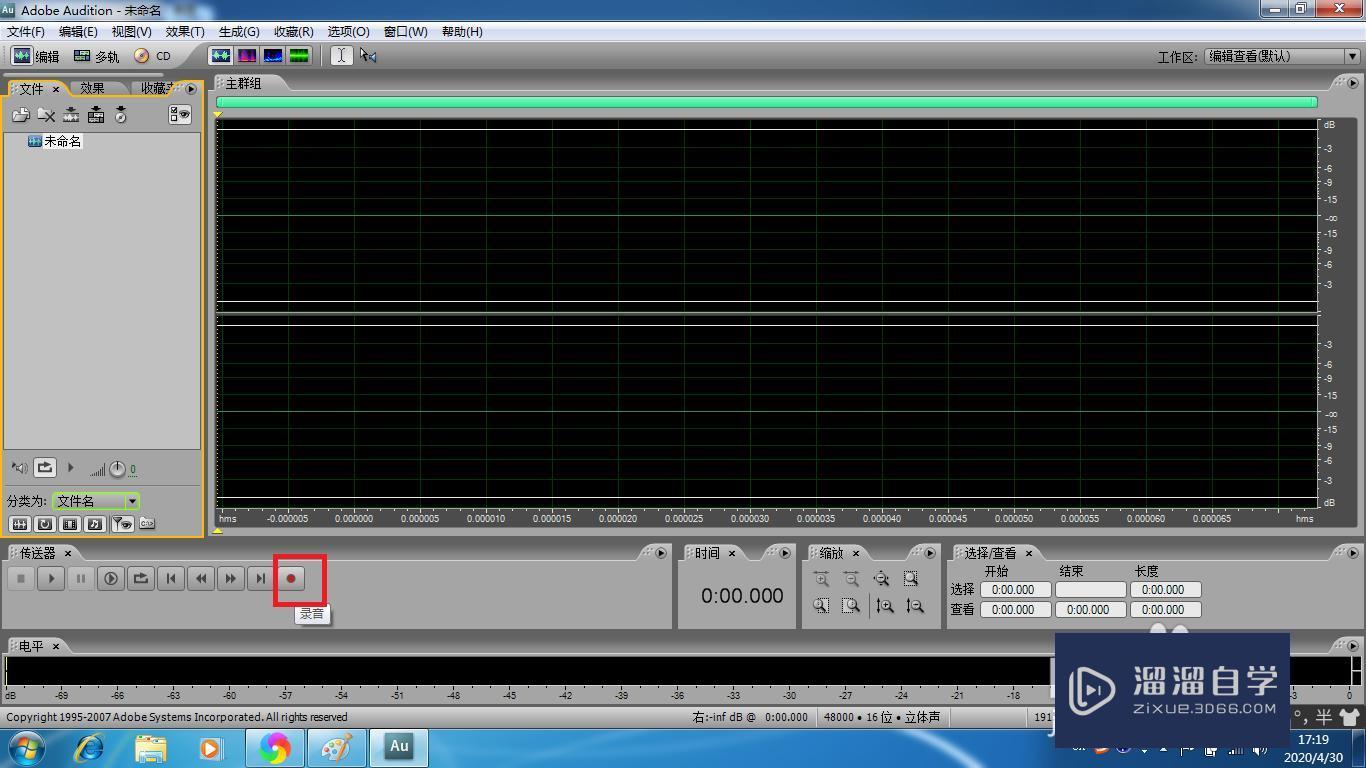Open 生成(G) menu
Image resolution: width=1366 pixels, height=768 pixels.
(239, 32)
